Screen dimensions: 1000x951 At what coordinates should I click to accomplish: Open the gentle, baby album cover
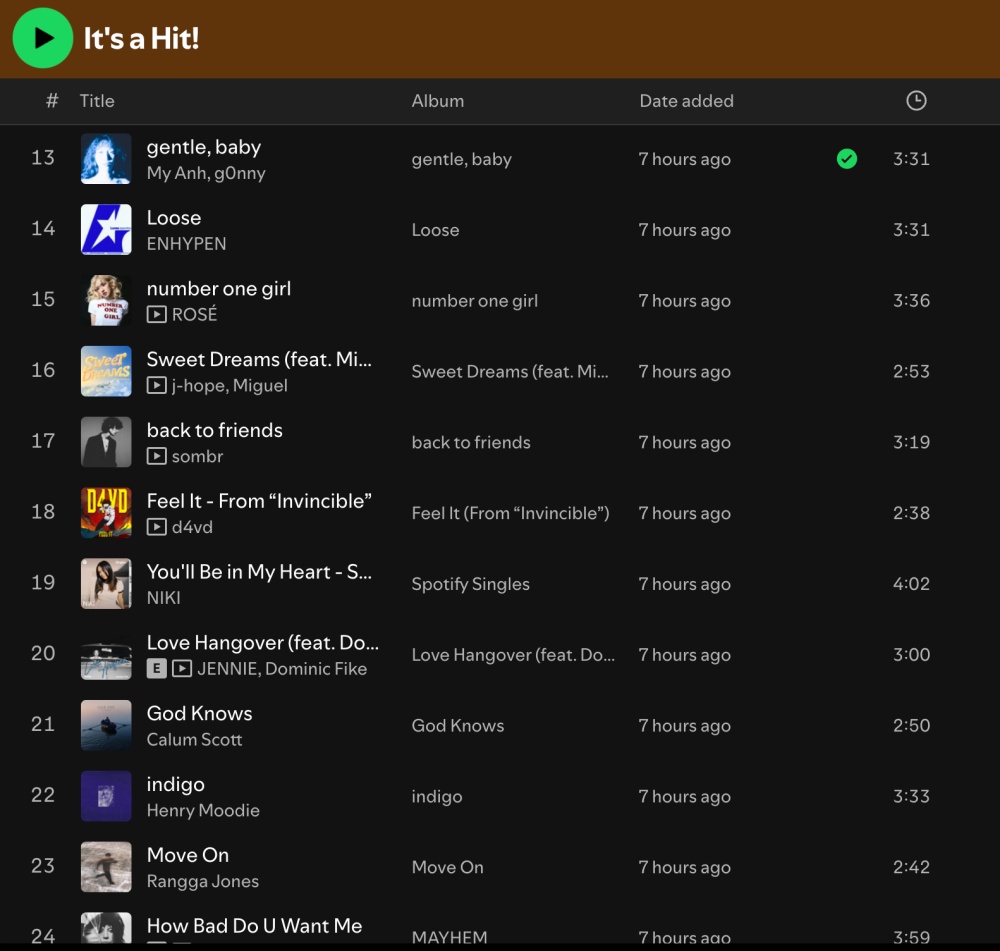(x=106, y=159)
